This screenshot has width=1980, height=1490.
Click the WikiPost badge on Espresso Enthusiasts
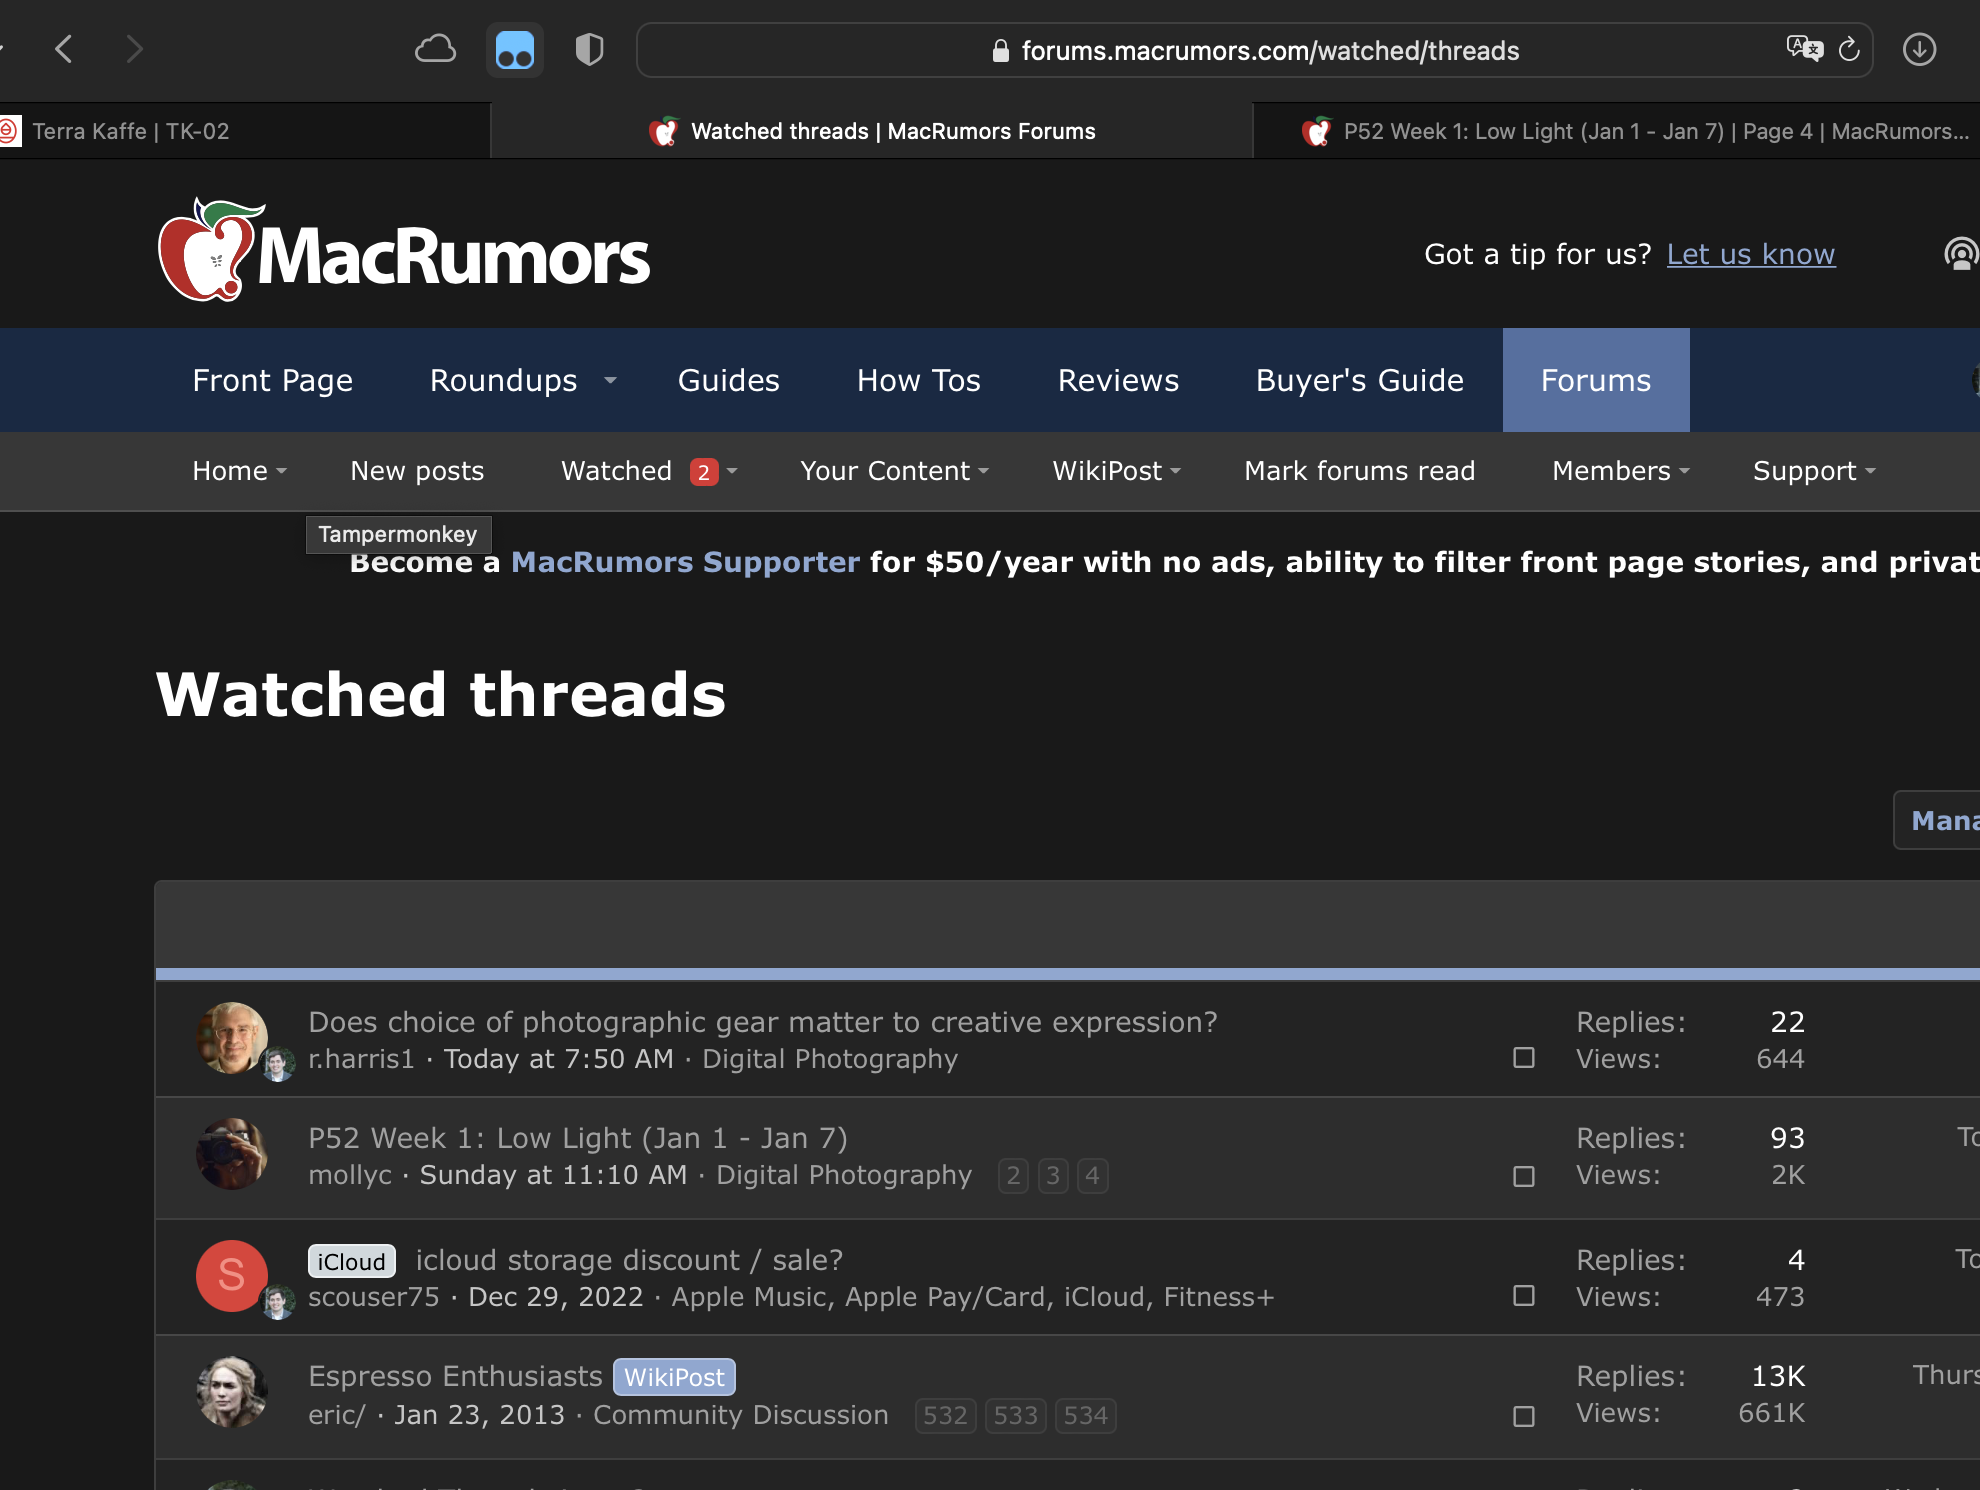click(674, 1377)
